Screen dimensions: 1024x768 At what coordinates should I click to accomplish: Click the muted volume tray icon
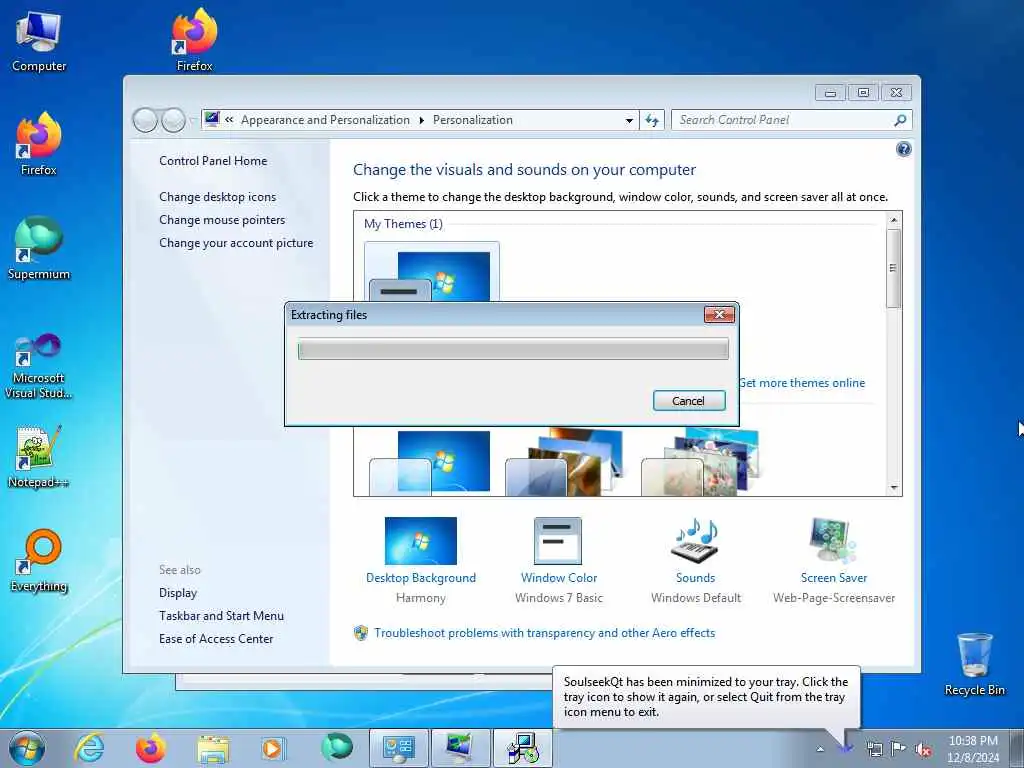click(923, 750)
